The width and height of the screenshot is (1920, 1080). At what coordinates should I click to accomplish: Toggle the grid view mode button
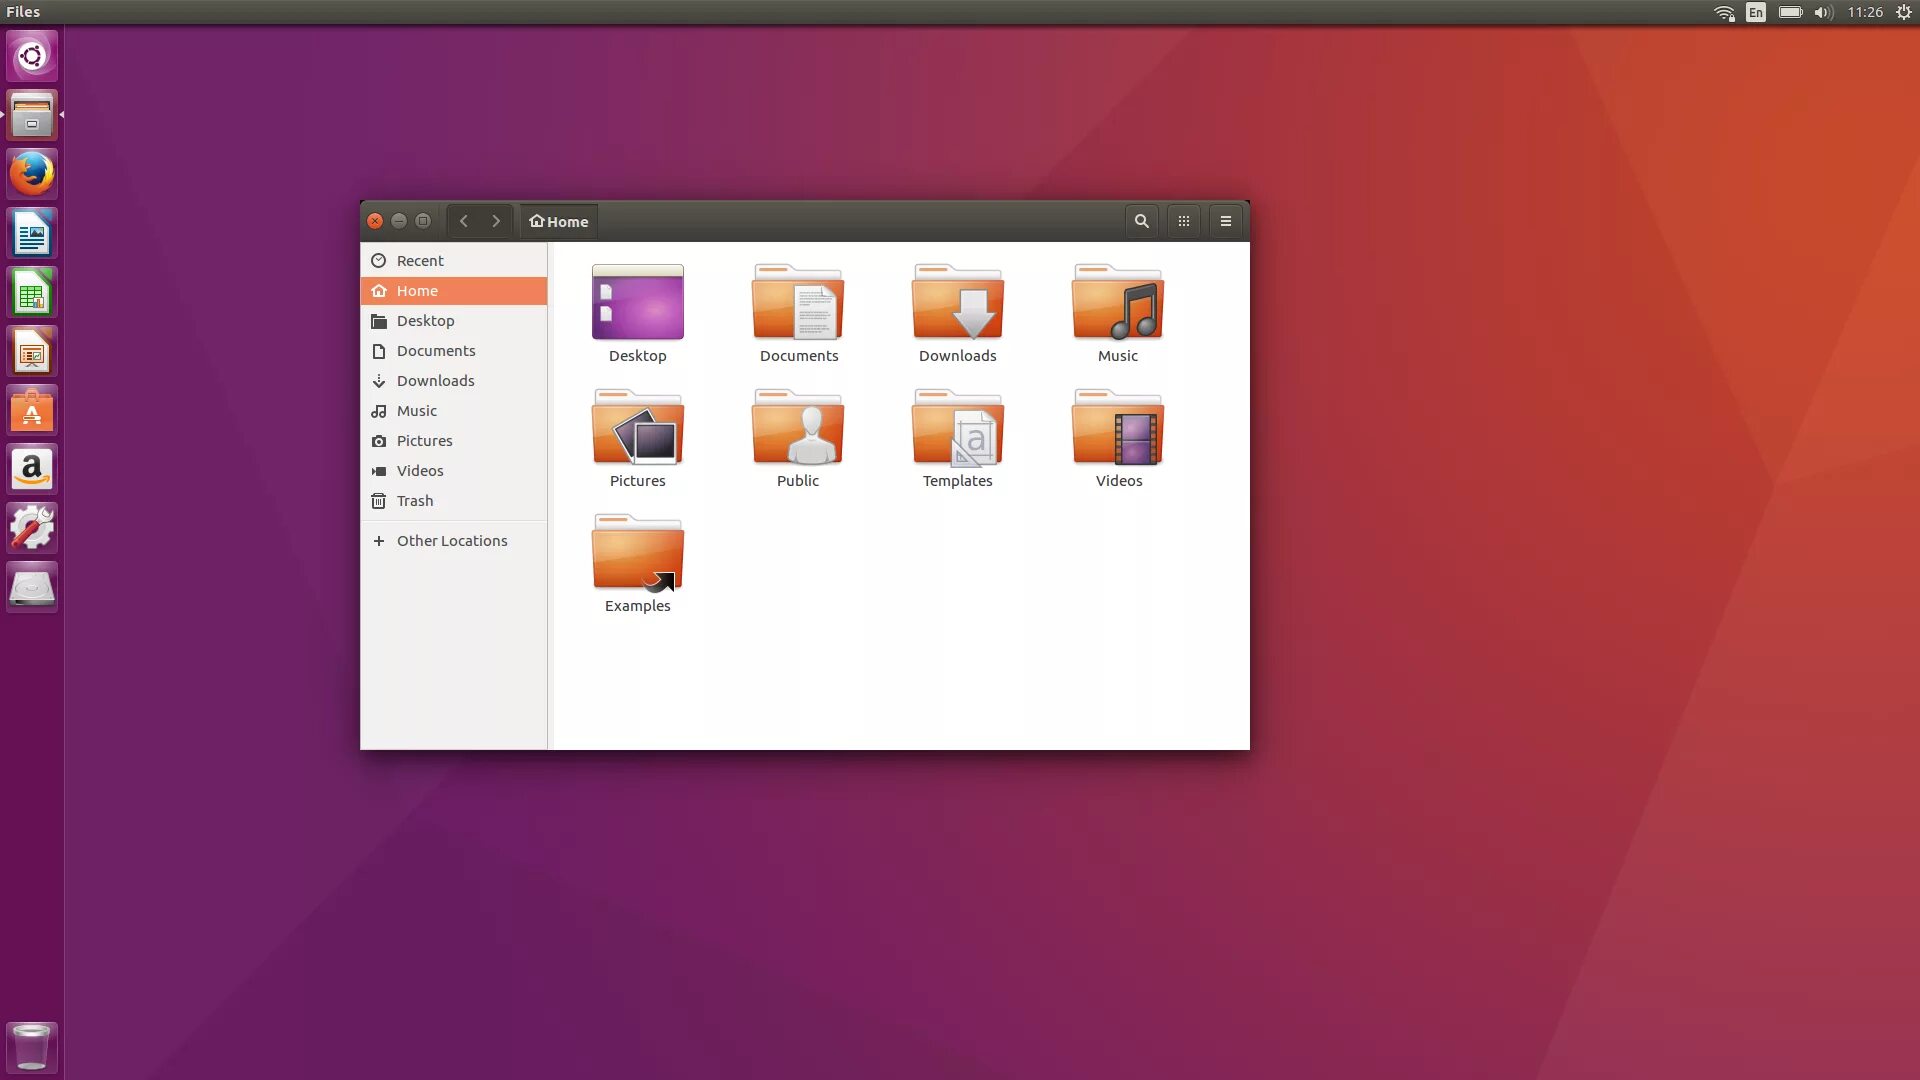[1184, 221]
